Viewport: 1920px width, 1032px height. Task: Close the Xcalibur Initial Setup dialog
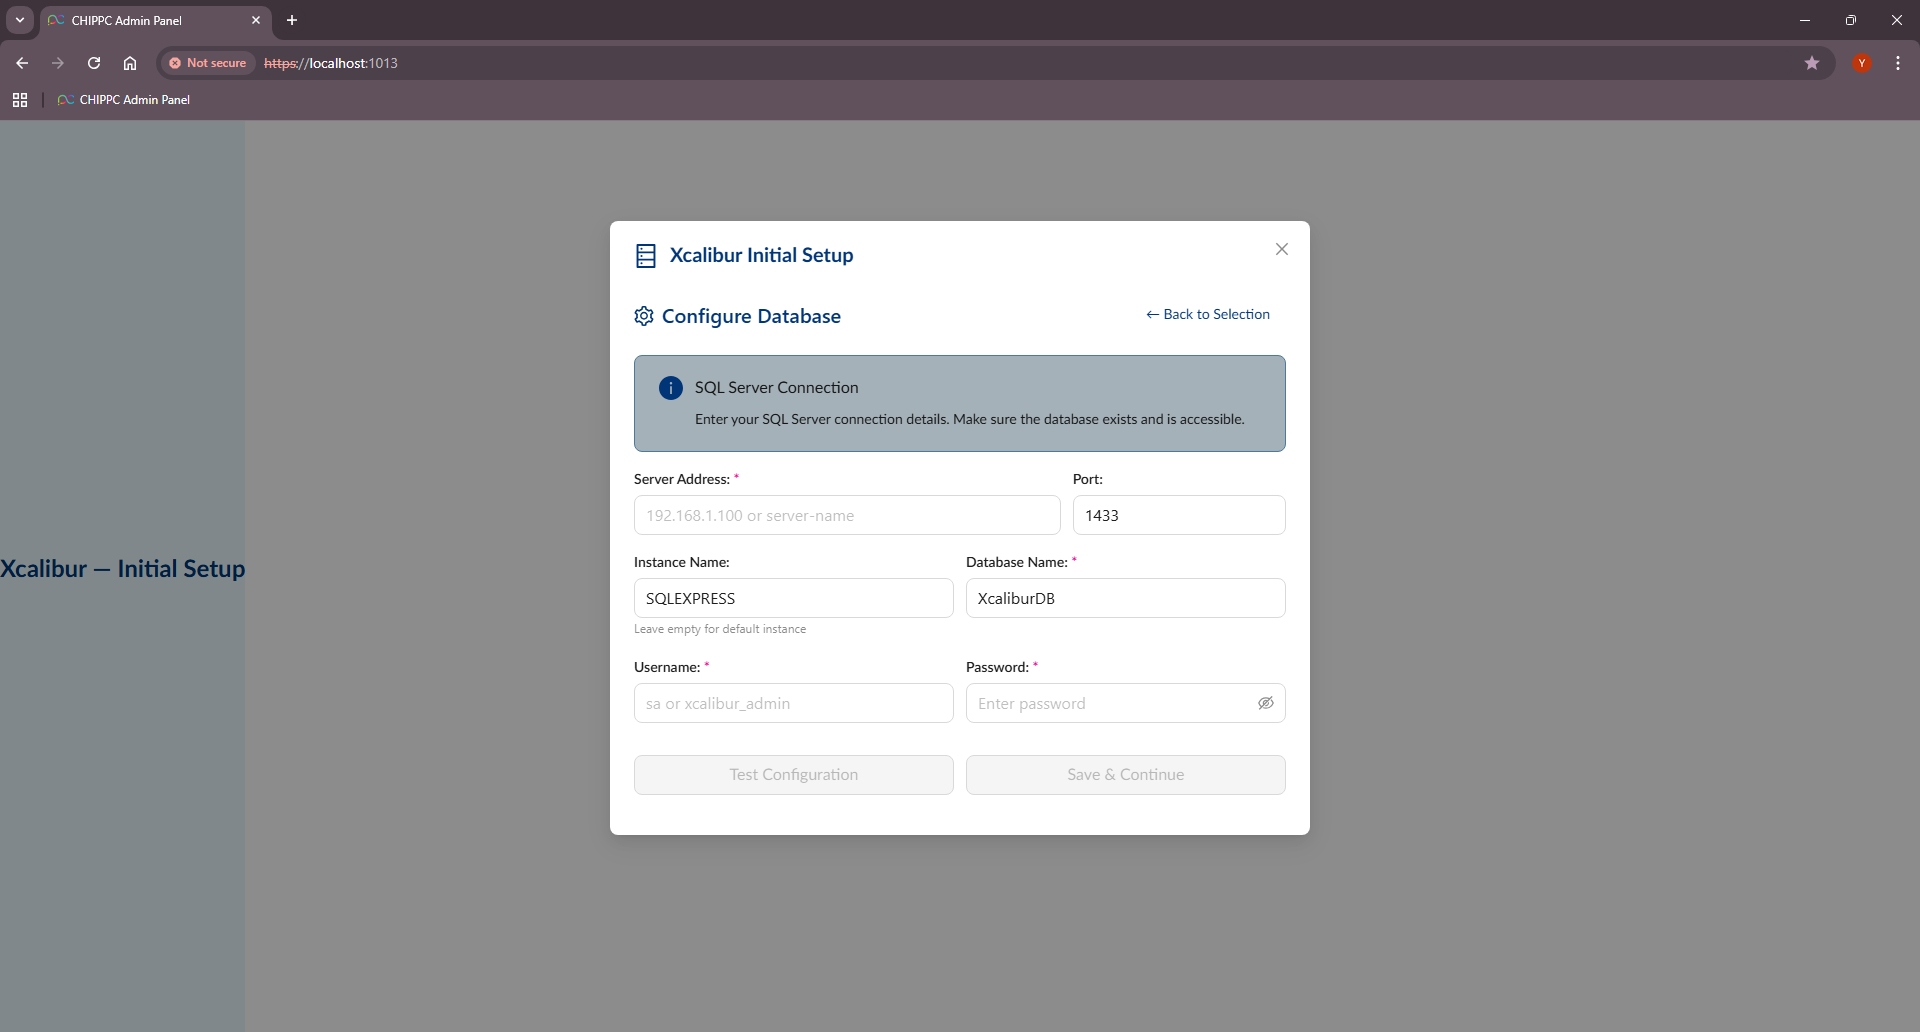[x=1281, y=249]
